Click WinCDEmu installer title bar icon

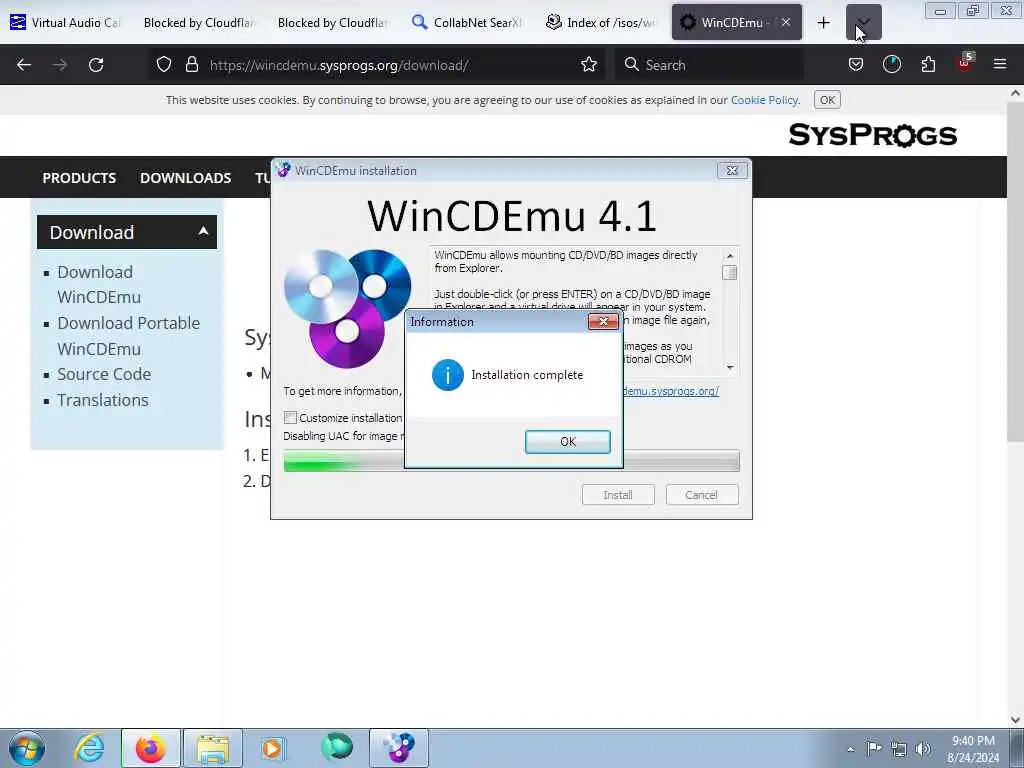click(x=283, y=170)
